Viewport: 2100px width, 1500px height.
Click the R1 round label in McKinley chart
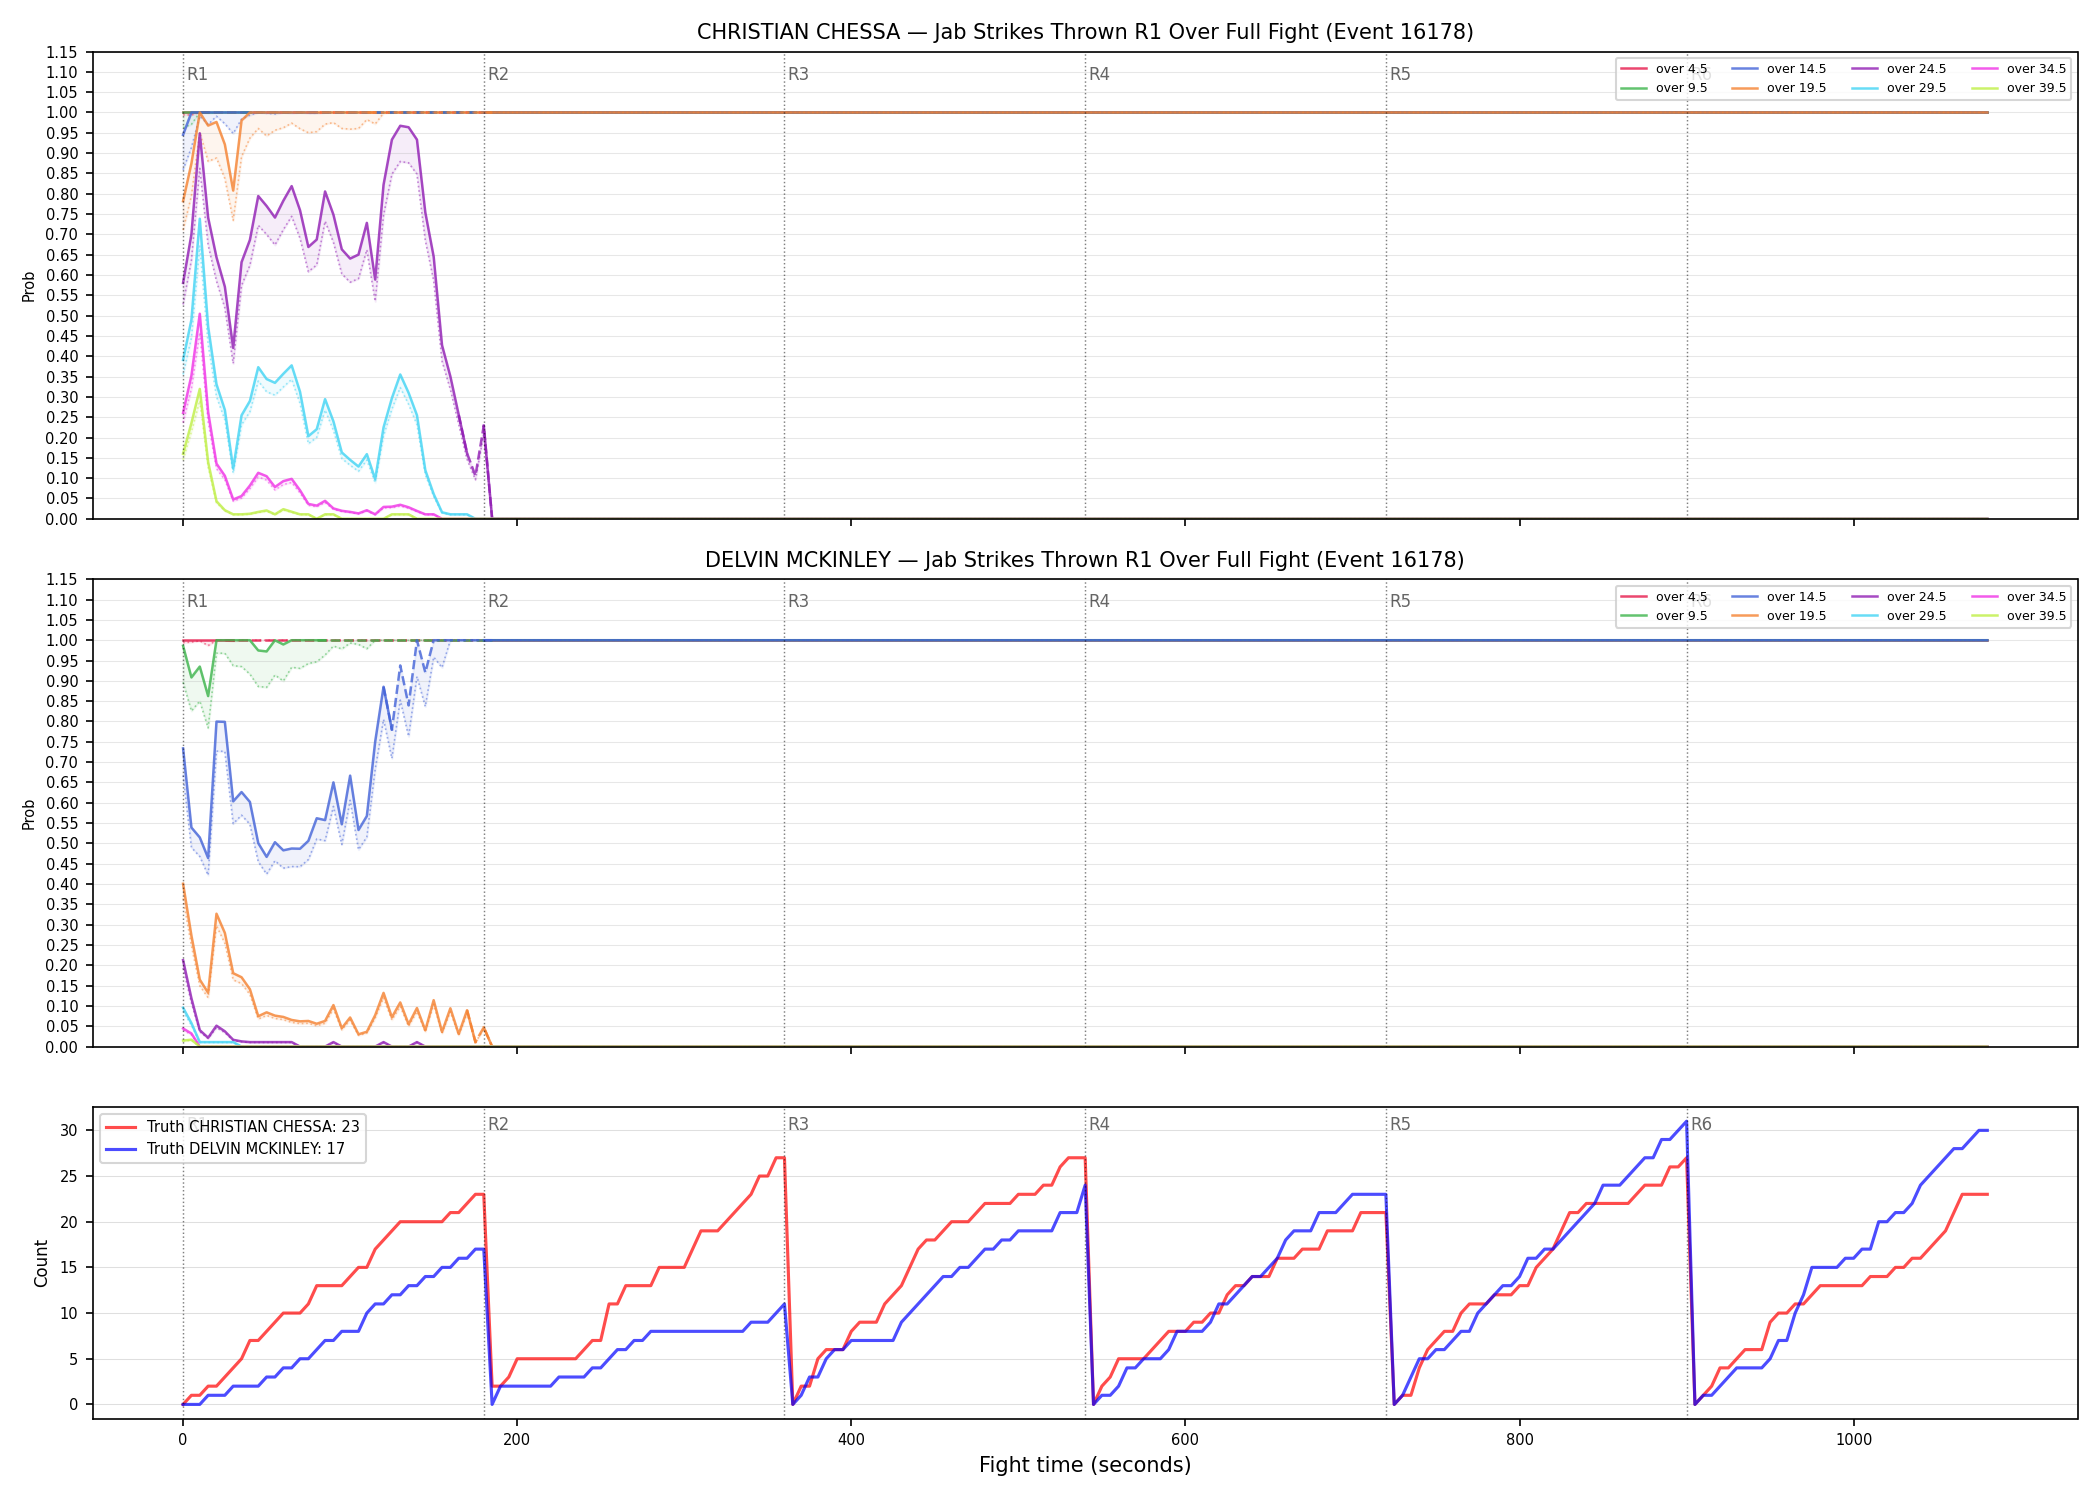click(197, 601)
